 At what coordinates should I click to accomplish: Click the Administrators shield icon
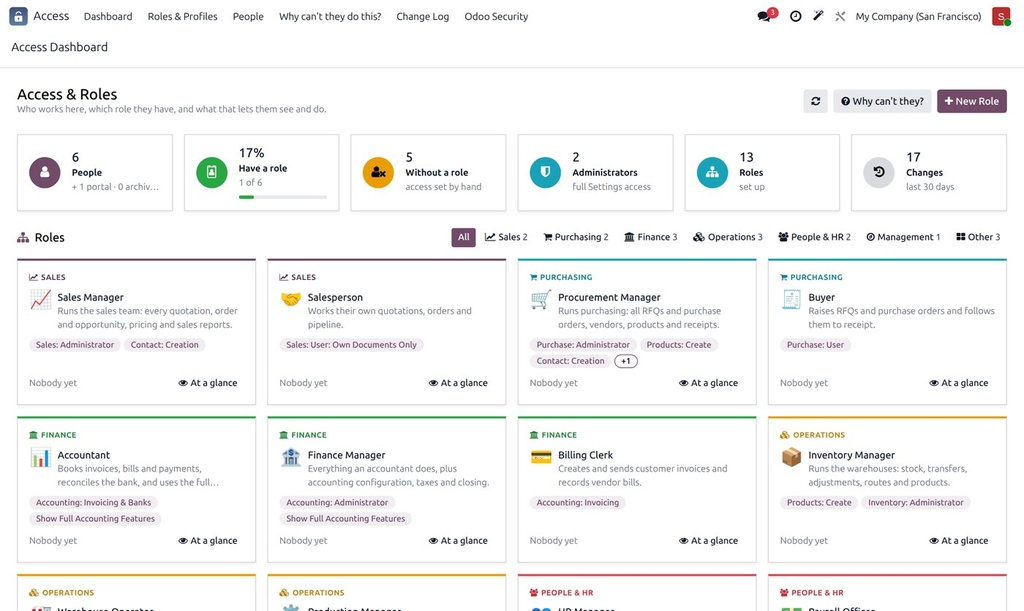click(x=545, y=172)
